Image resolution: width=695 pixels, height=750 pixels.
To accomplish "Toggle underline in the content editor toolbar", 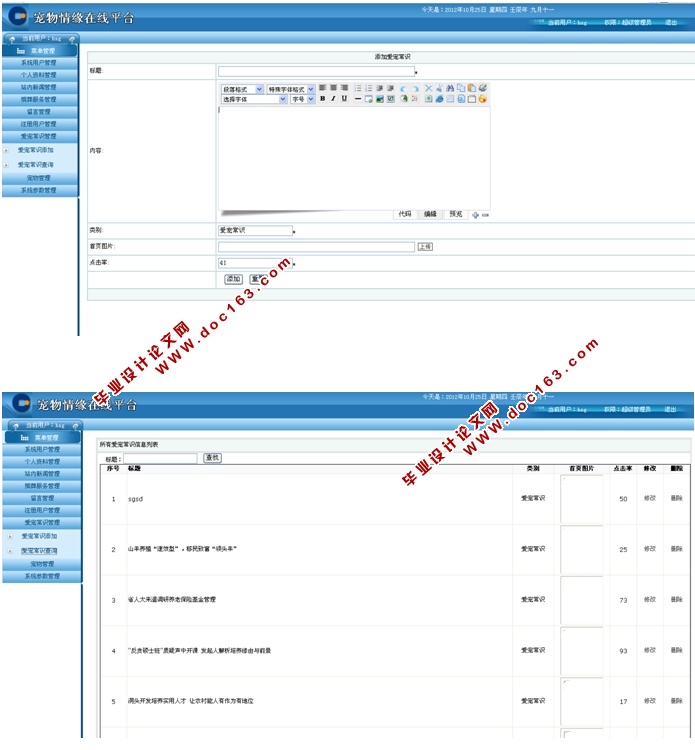I will coord(344,99).
